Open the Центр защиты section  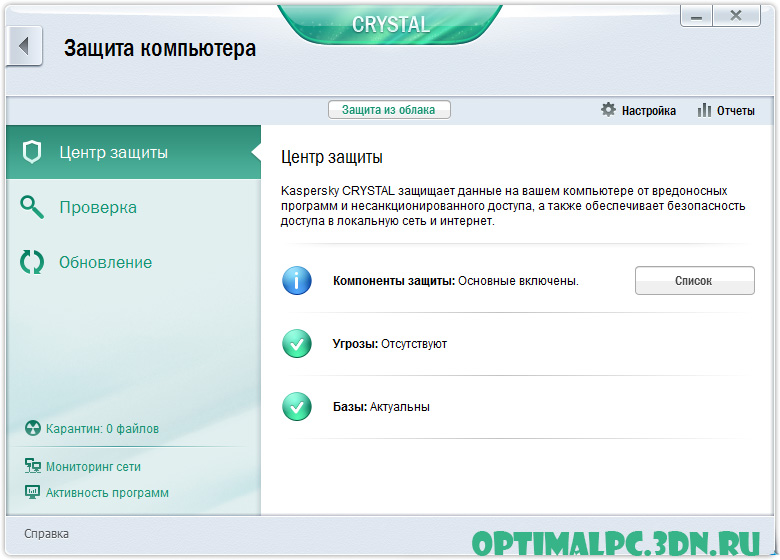133,152
